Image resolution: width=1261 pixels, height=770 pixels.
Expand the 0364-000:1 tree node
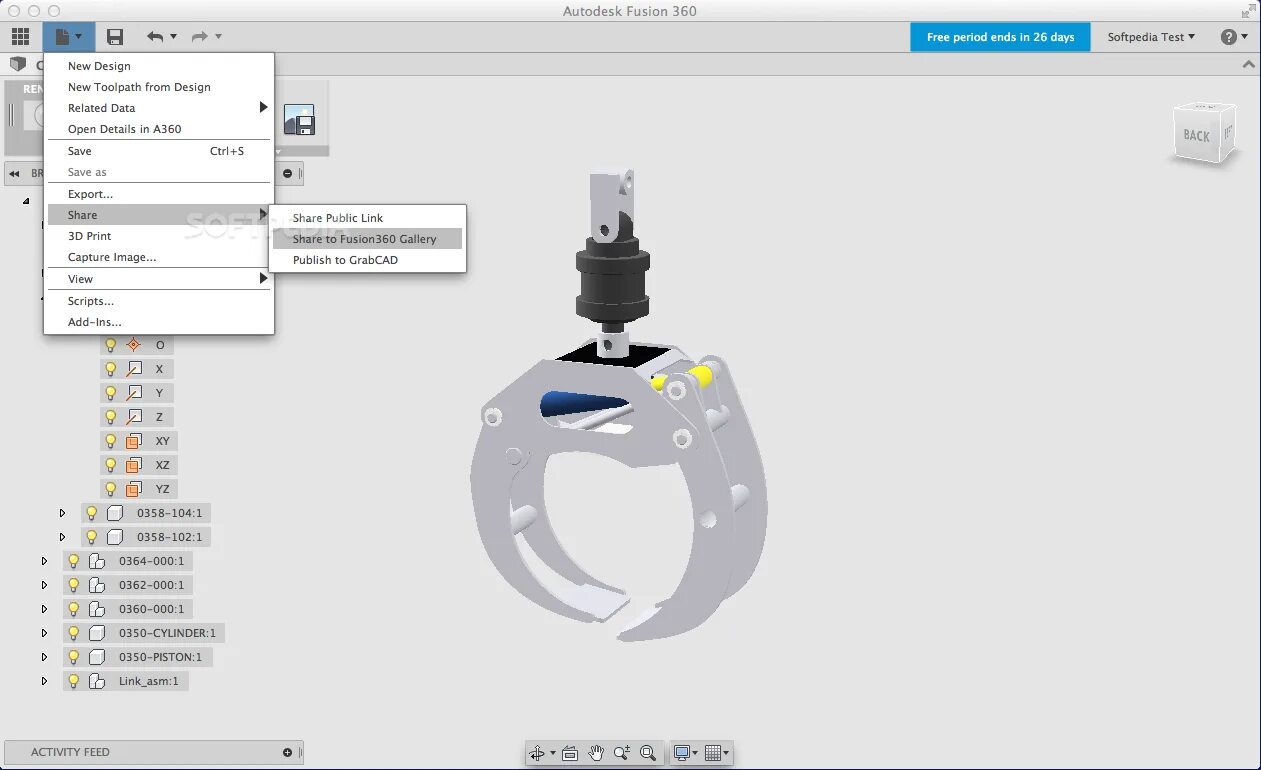44,561
